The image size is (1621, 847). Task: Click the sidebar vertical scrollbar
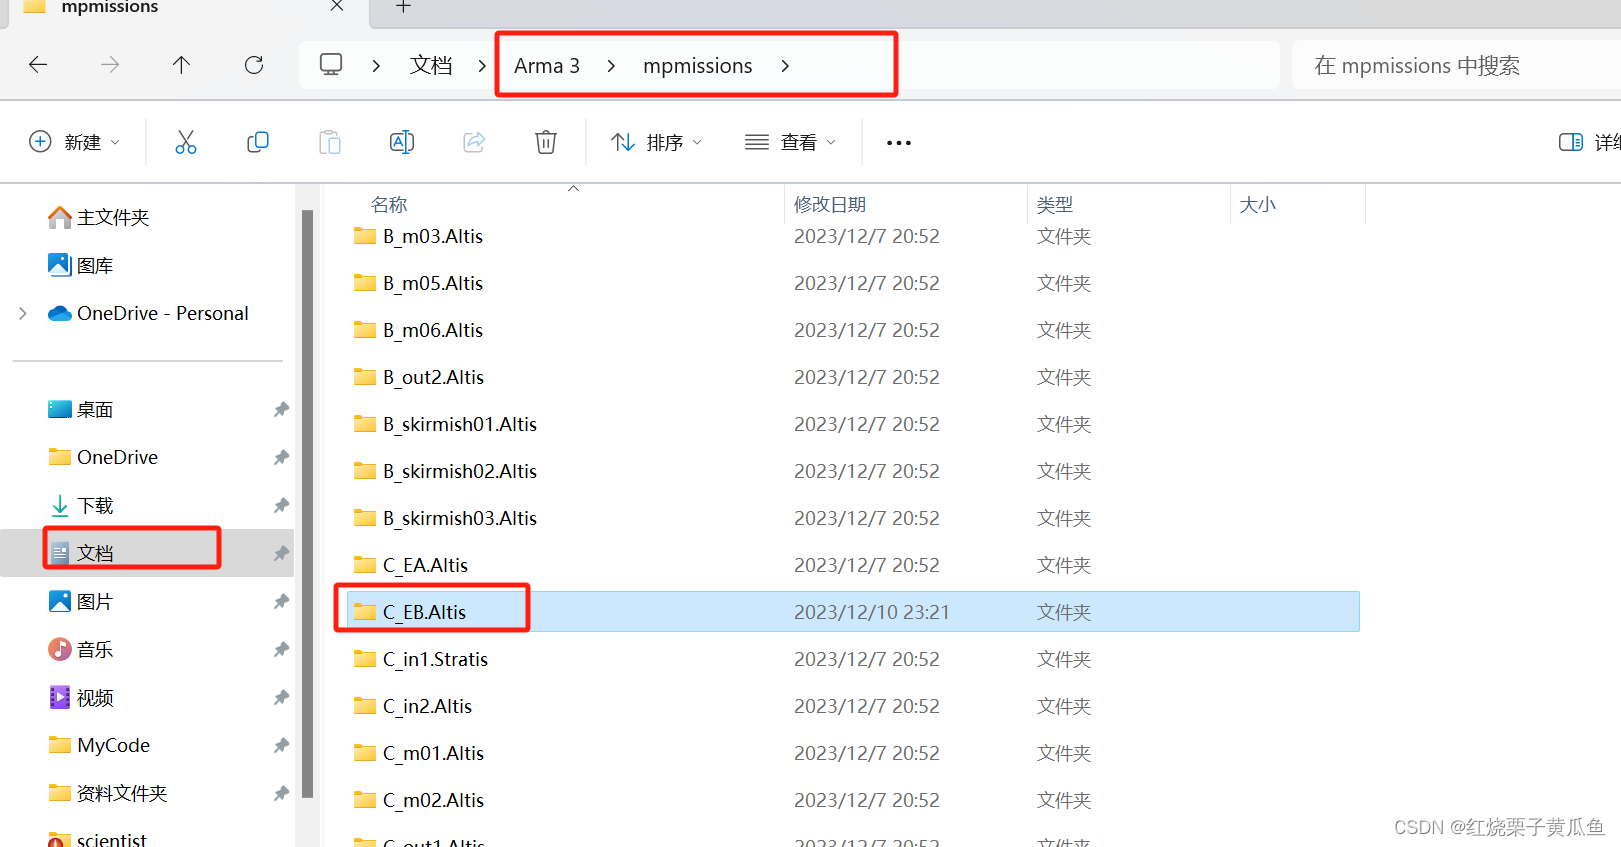308,504
